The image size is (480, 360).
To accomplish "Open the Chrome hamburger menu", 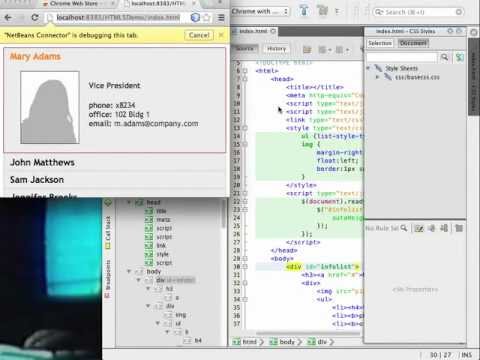I will 221,17.
